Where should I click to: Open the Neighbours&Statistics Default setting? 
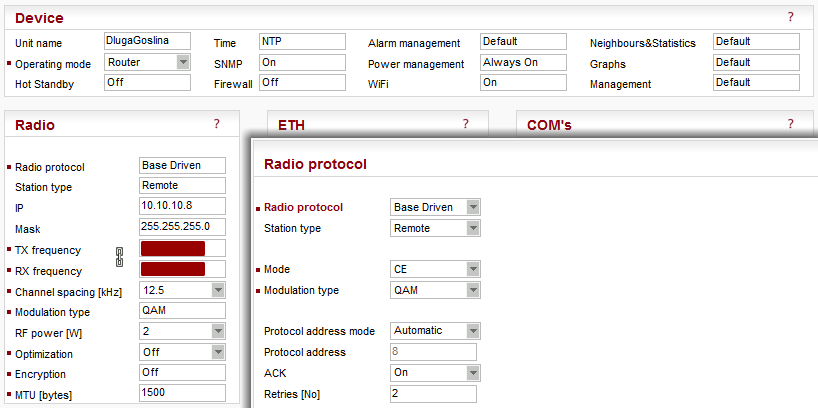[756, 41]
